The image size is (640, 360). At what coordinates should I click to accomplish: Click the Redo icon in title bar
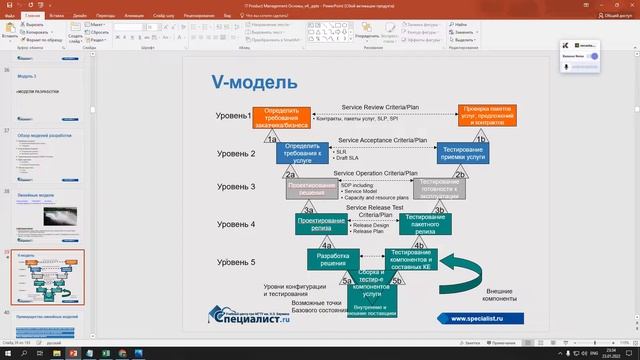(x=31, y=5)
